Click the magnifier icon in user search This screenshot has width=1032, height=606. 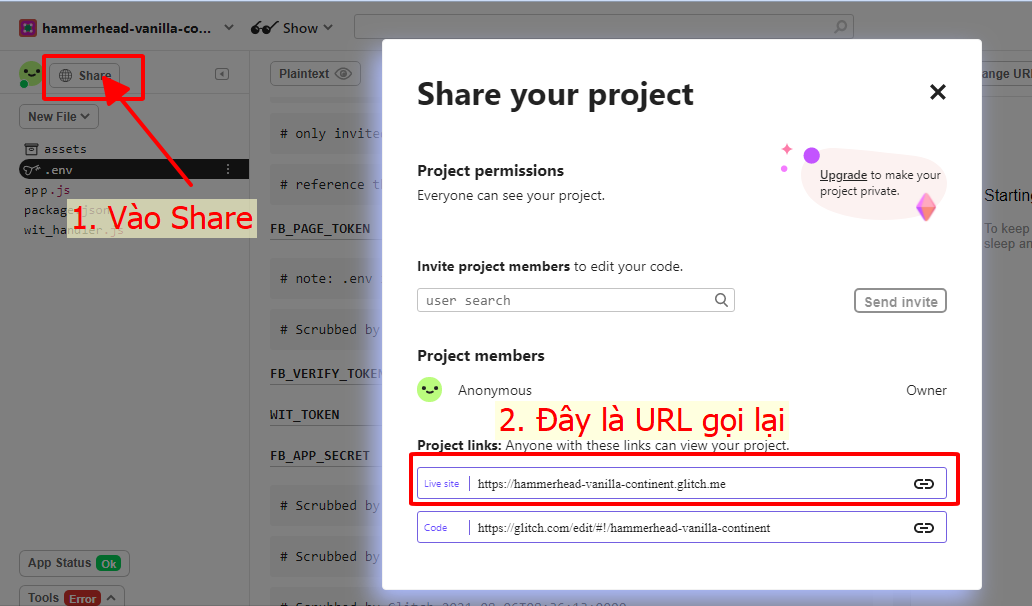coord(721,300)
